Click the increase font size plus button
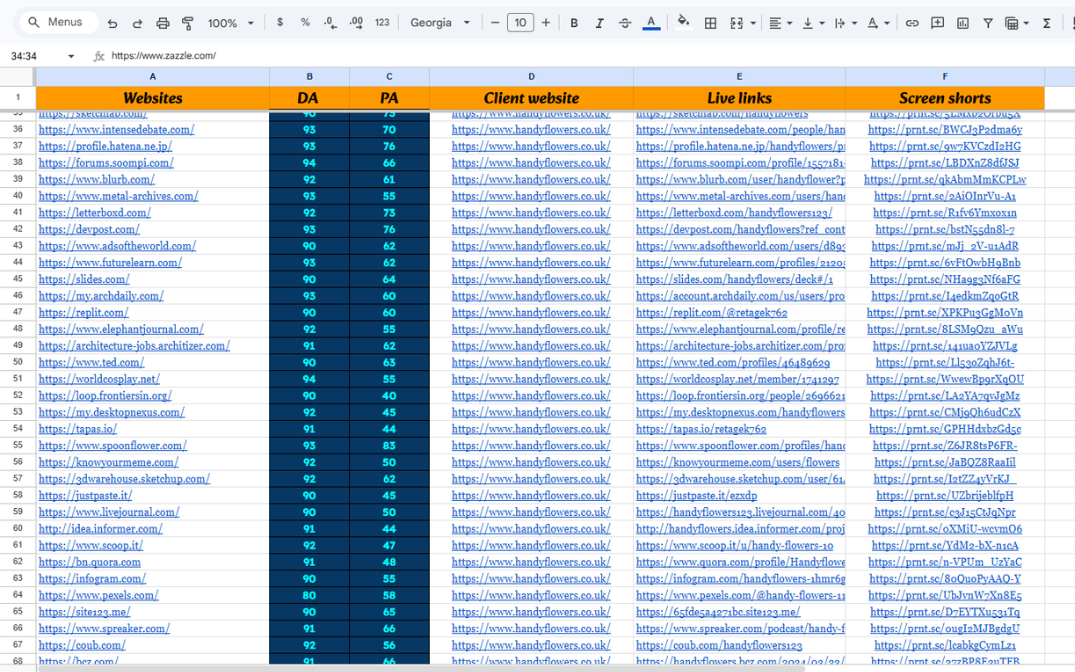The width and height of the screenshot is (1075, 672). 546,23
